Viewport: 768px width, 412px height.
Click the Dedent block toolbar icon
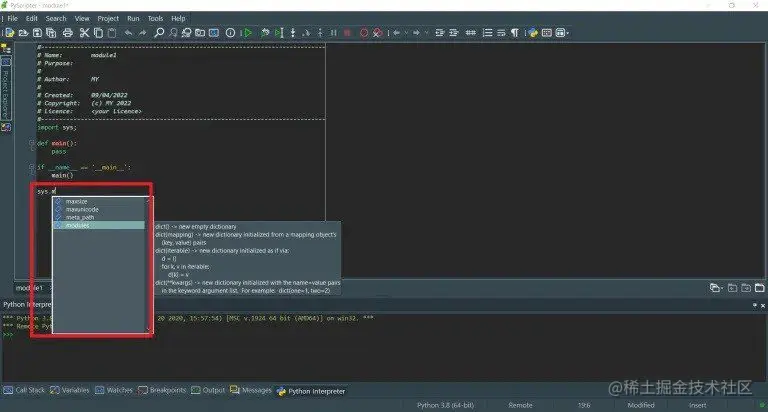(440, 33)
